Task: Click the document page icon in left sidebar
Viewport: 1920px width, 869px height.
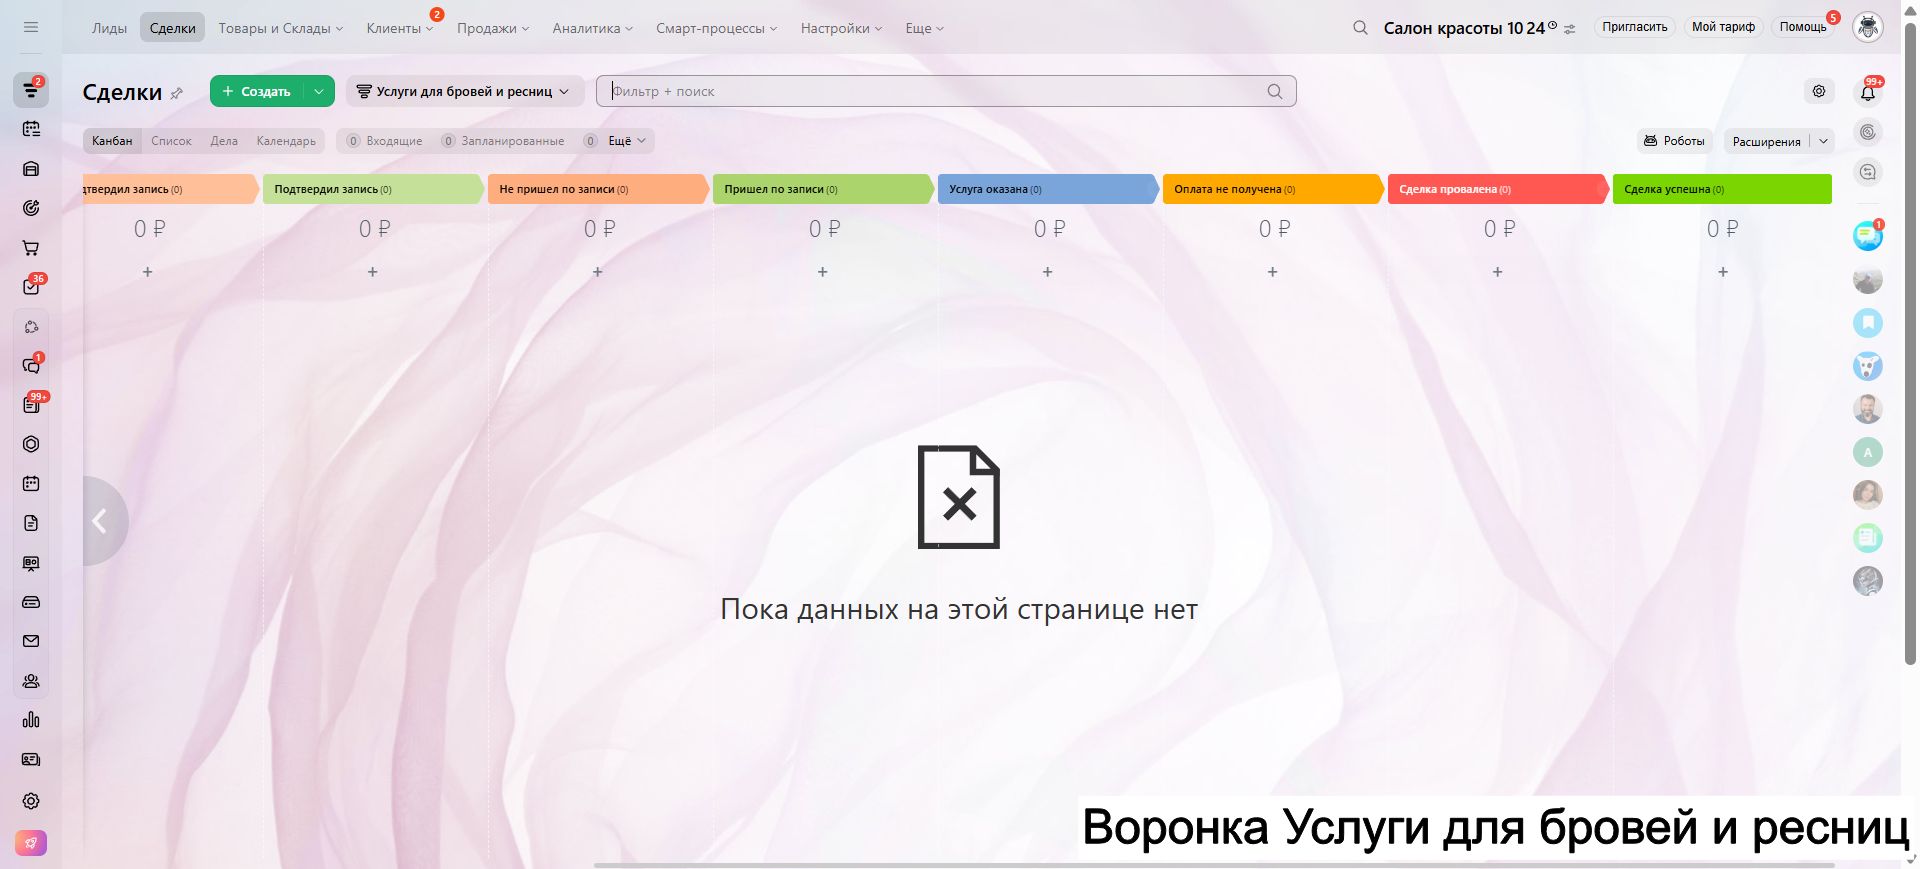Action: [31, 523]
